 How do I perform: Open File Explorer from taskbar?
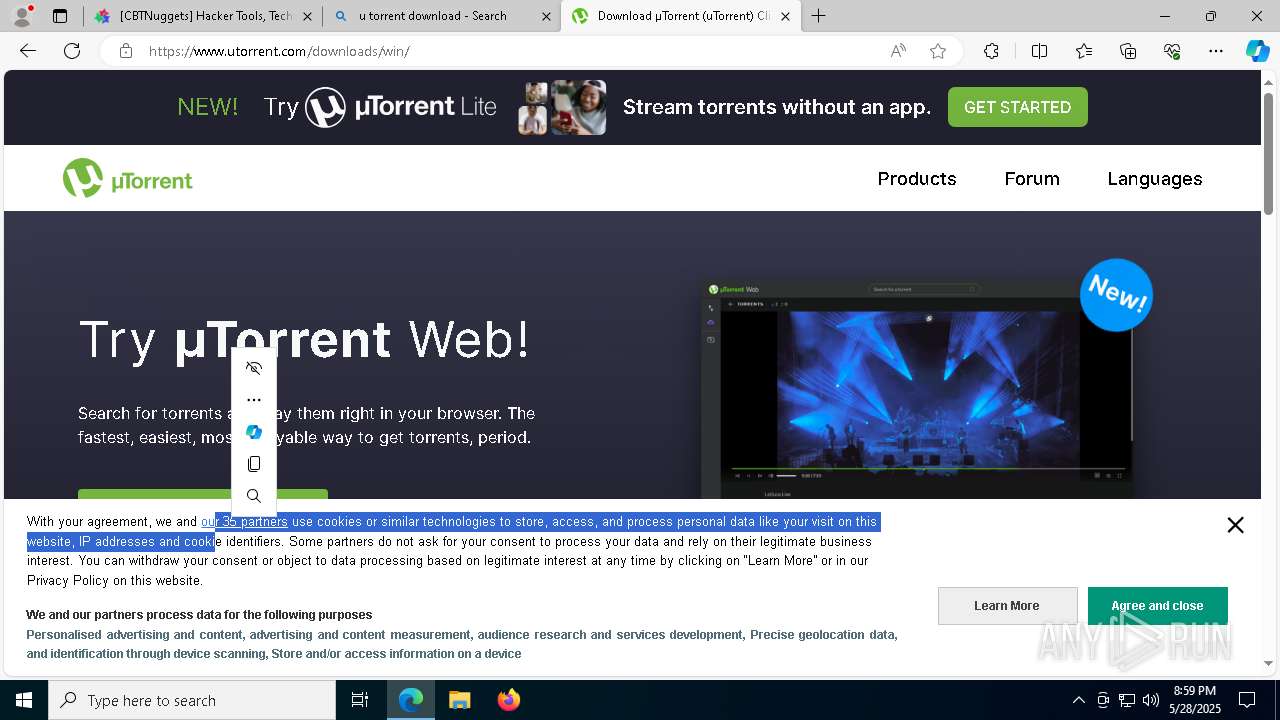(x=459, y=700)
